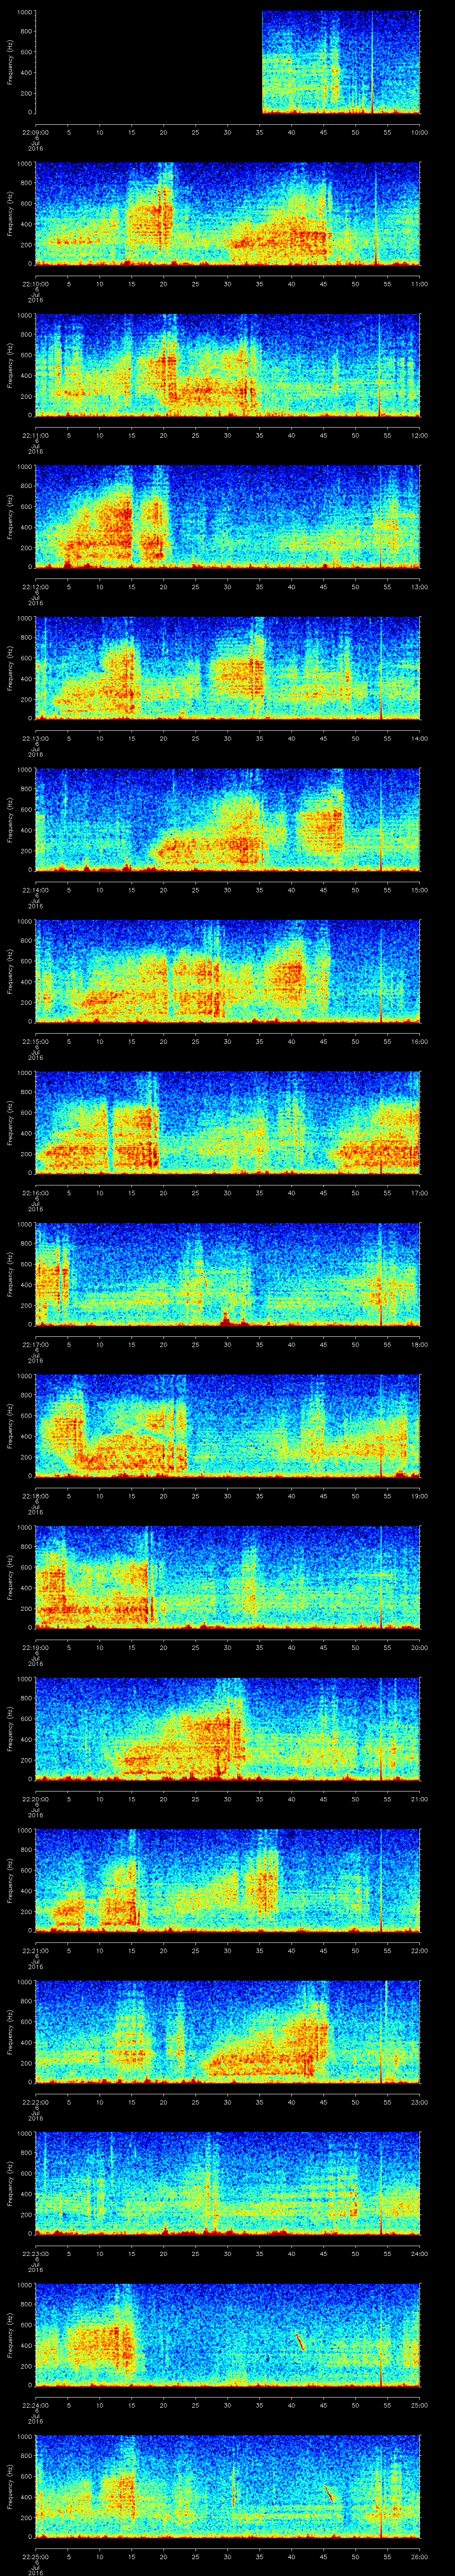Select the spectrogram panel starting at 22:15:00
The image size is (455, 2576).
coord(227,971)
